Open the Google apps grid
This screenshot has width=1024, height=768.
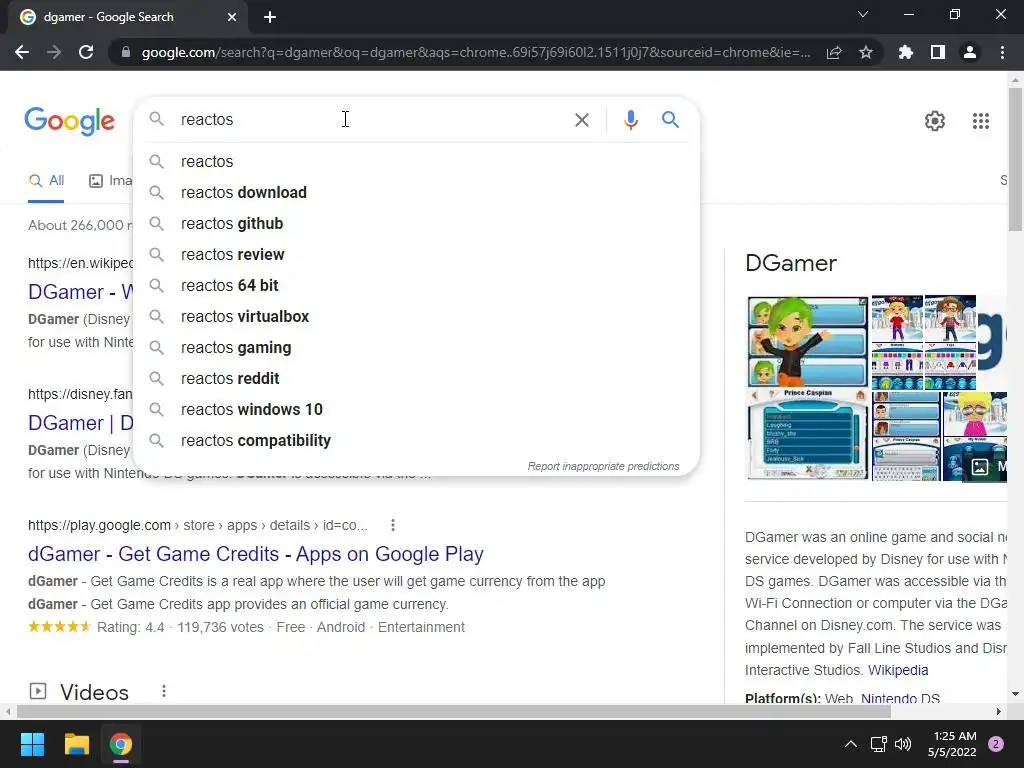coord(980,121)
